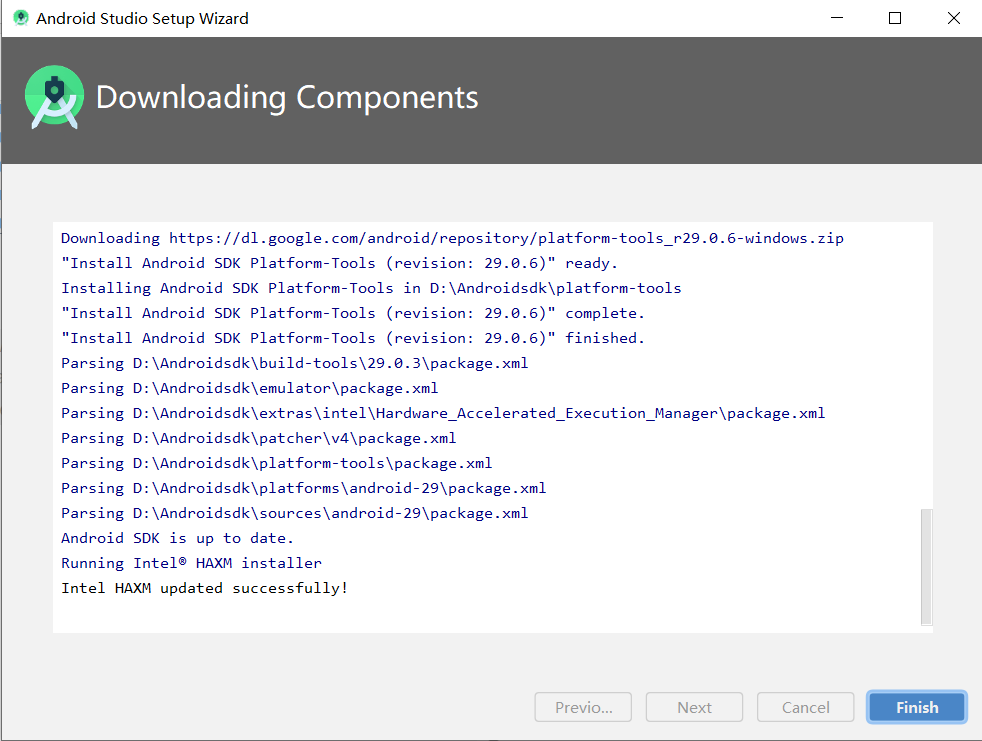Click the "Android Studio Setup Wizard" window title
Image resolution: width=982 pixels, height=741 pixels.
coord(142,18)
